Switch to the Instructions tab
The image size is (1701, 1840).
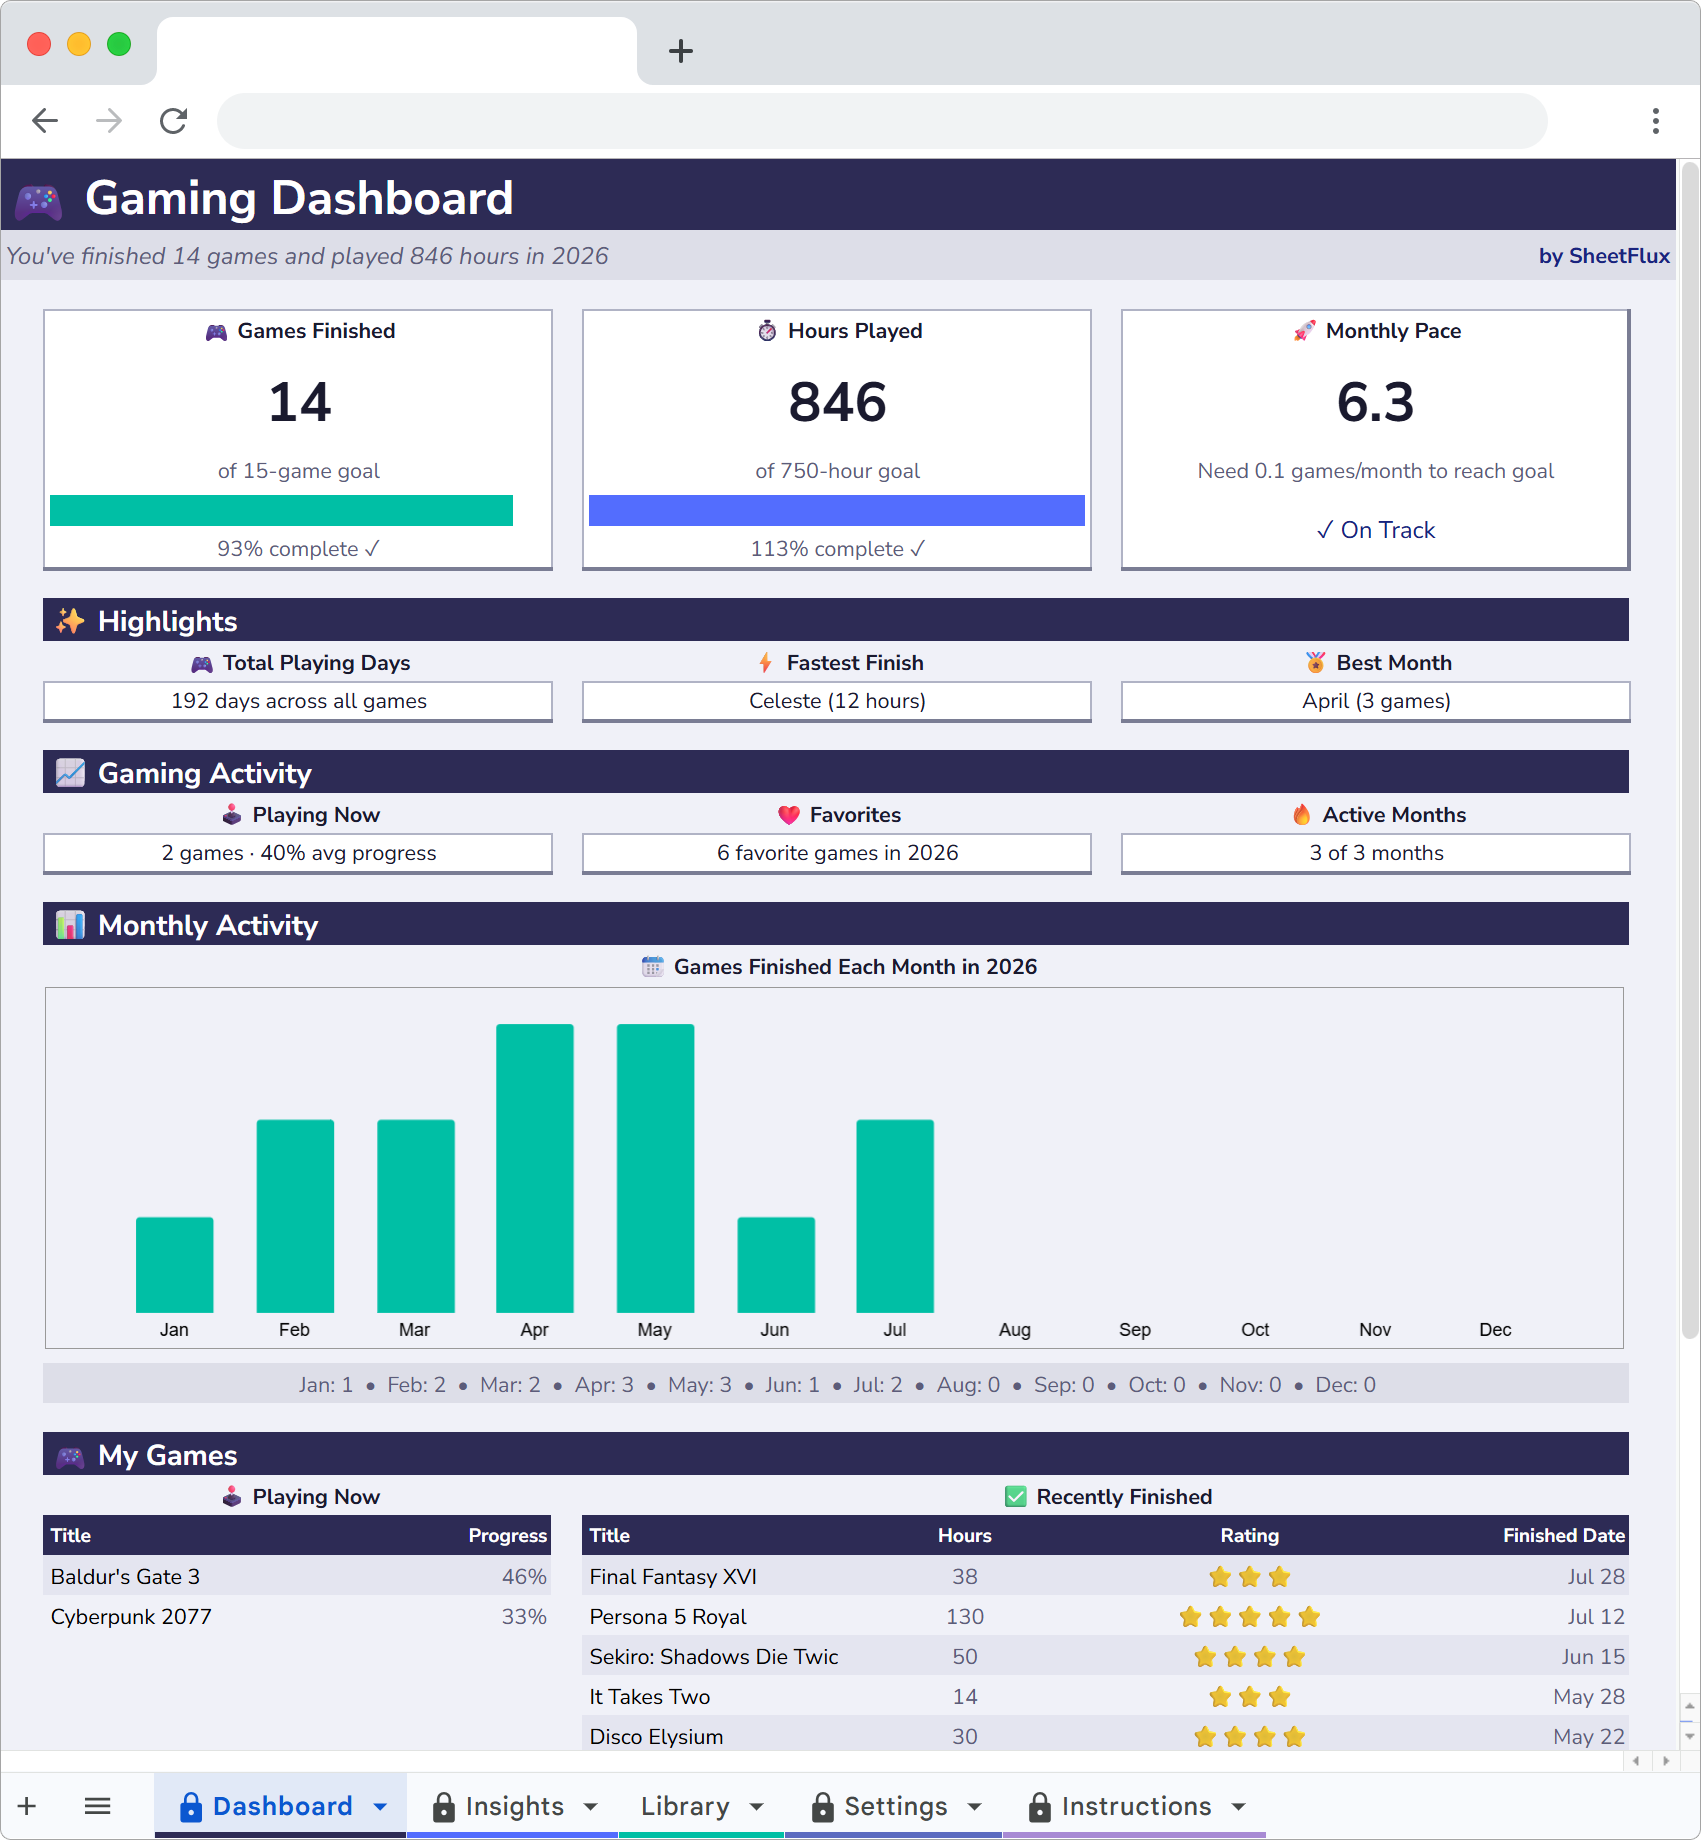pyautogui.click(x=1137, y=1806)
